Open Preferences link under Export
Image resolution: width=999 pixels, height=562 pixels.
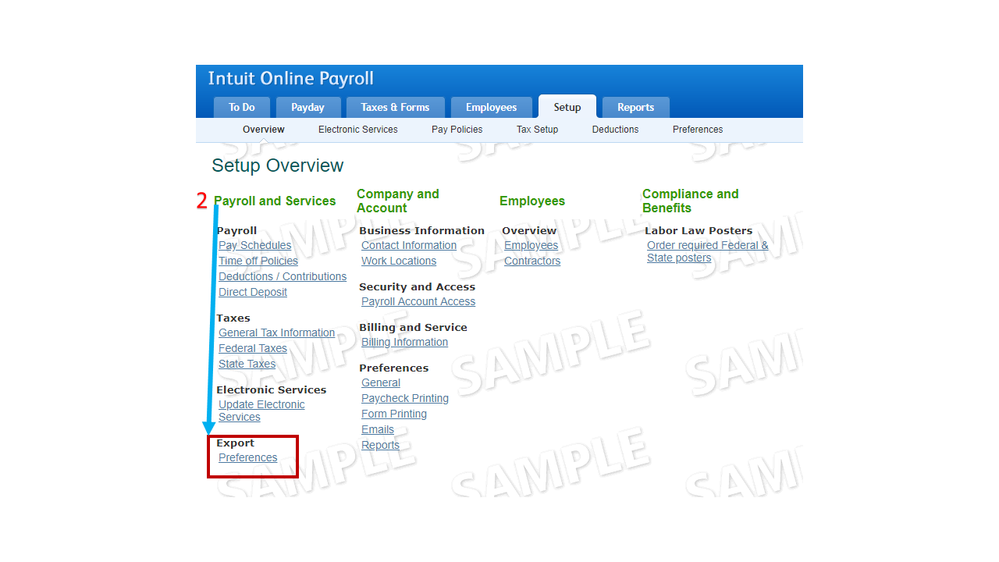click(x=248, y=458)
